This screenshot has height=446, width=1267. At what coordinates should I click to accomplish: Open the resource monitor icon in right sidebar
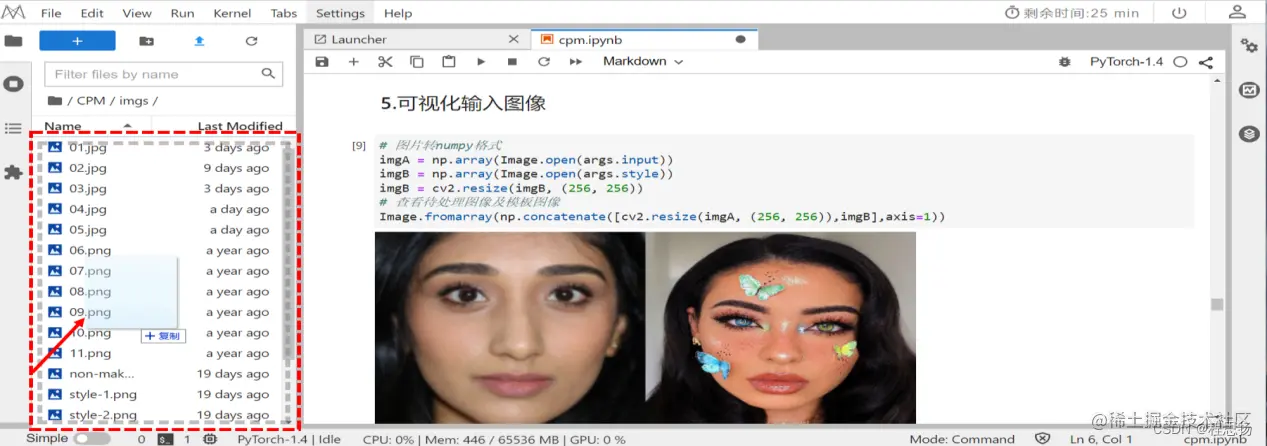(1249, 90)
